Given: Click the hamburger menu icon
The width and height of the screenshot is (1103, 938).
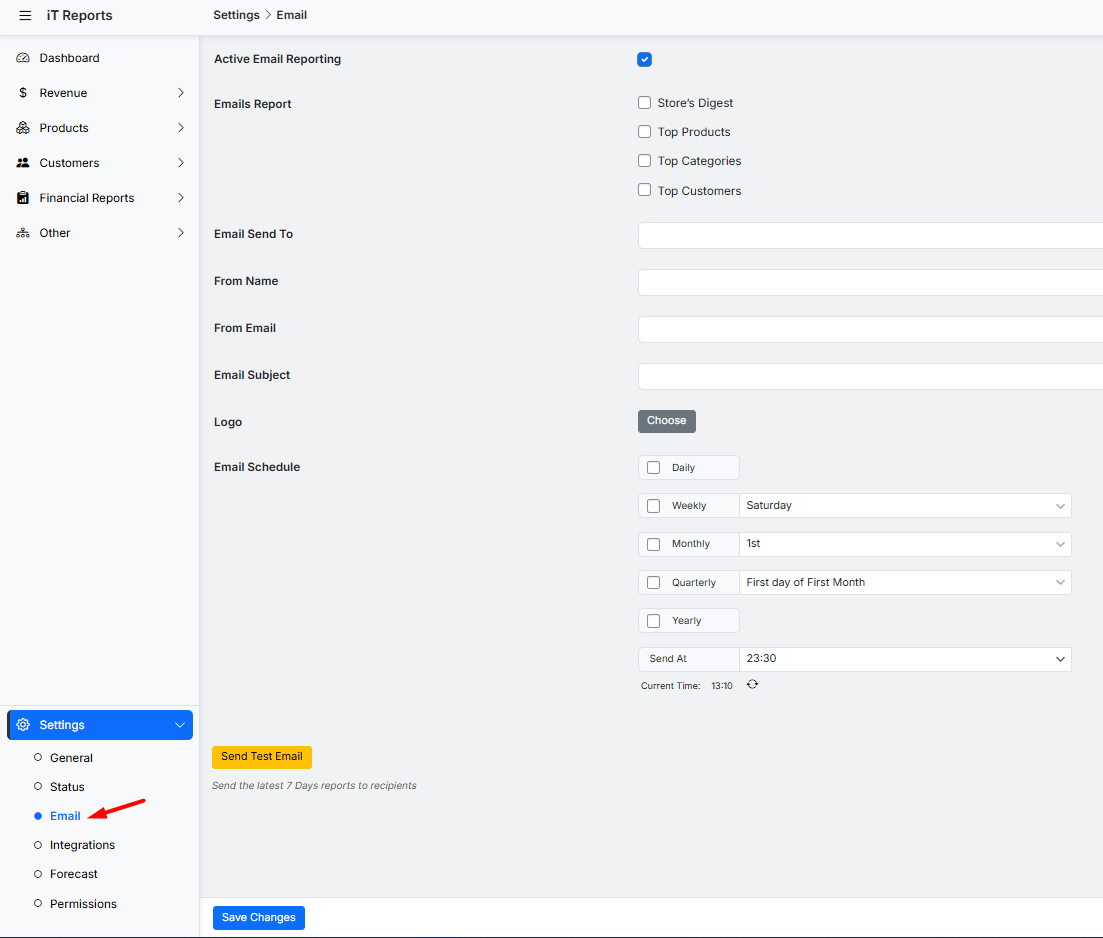Looking at the screenshot, I should 25,16.
